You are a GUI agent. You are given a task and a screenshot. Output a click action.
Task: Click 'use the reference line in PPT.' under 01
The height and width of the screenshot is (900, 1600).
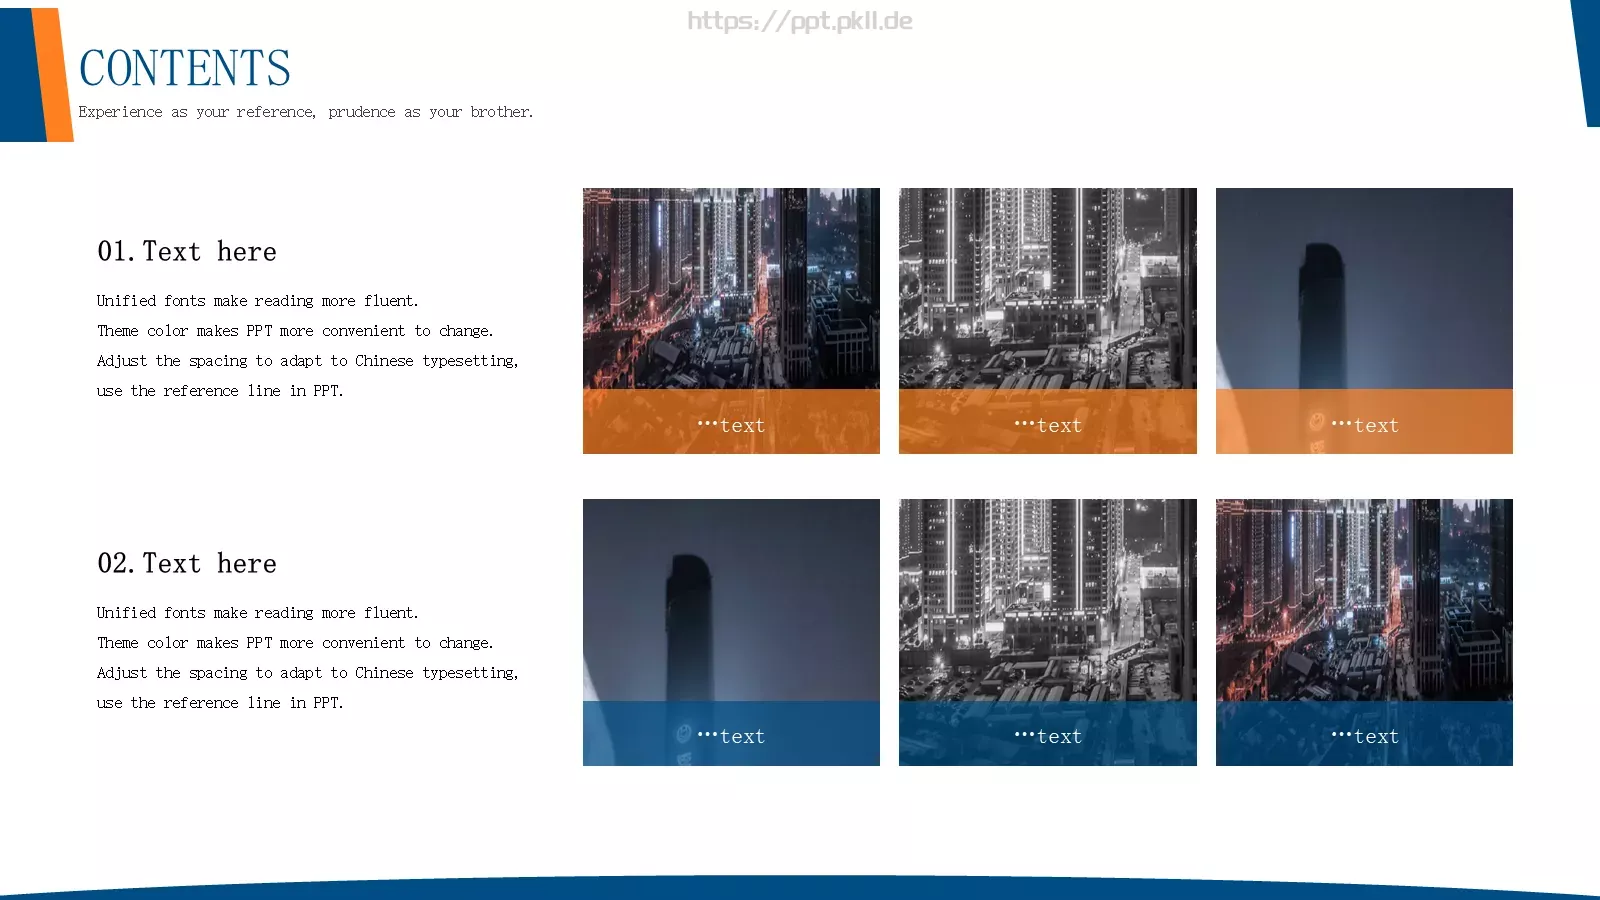(220, 390)
